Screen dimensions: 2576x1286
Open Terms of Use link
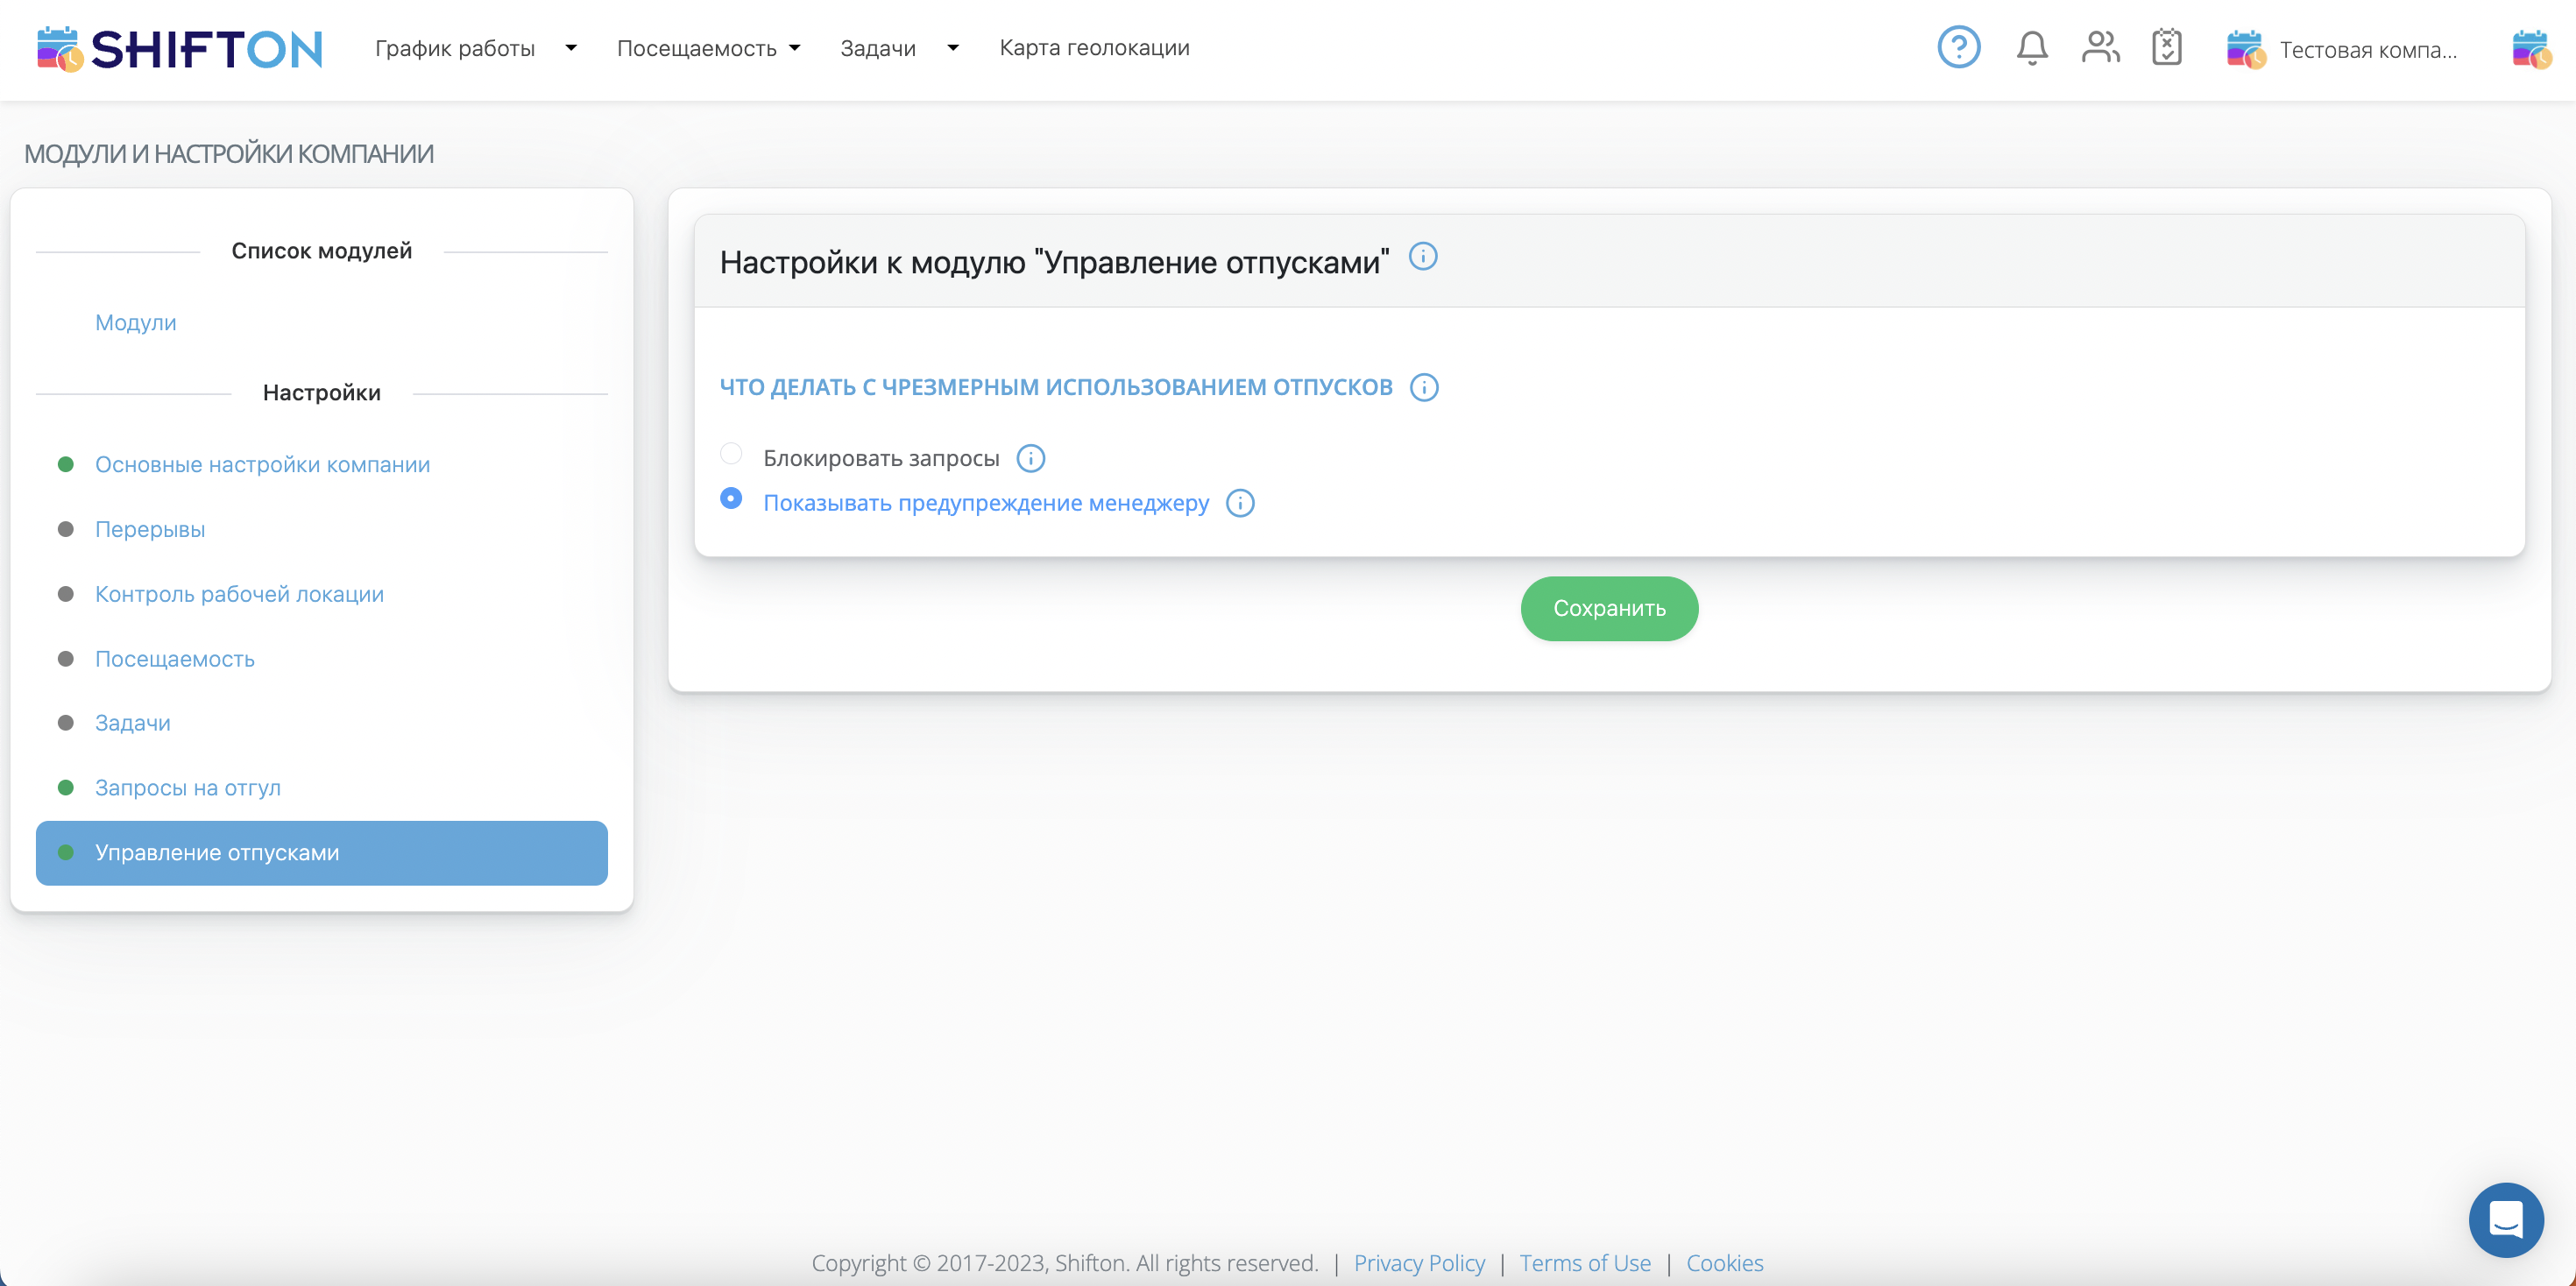point(1585,1263)
